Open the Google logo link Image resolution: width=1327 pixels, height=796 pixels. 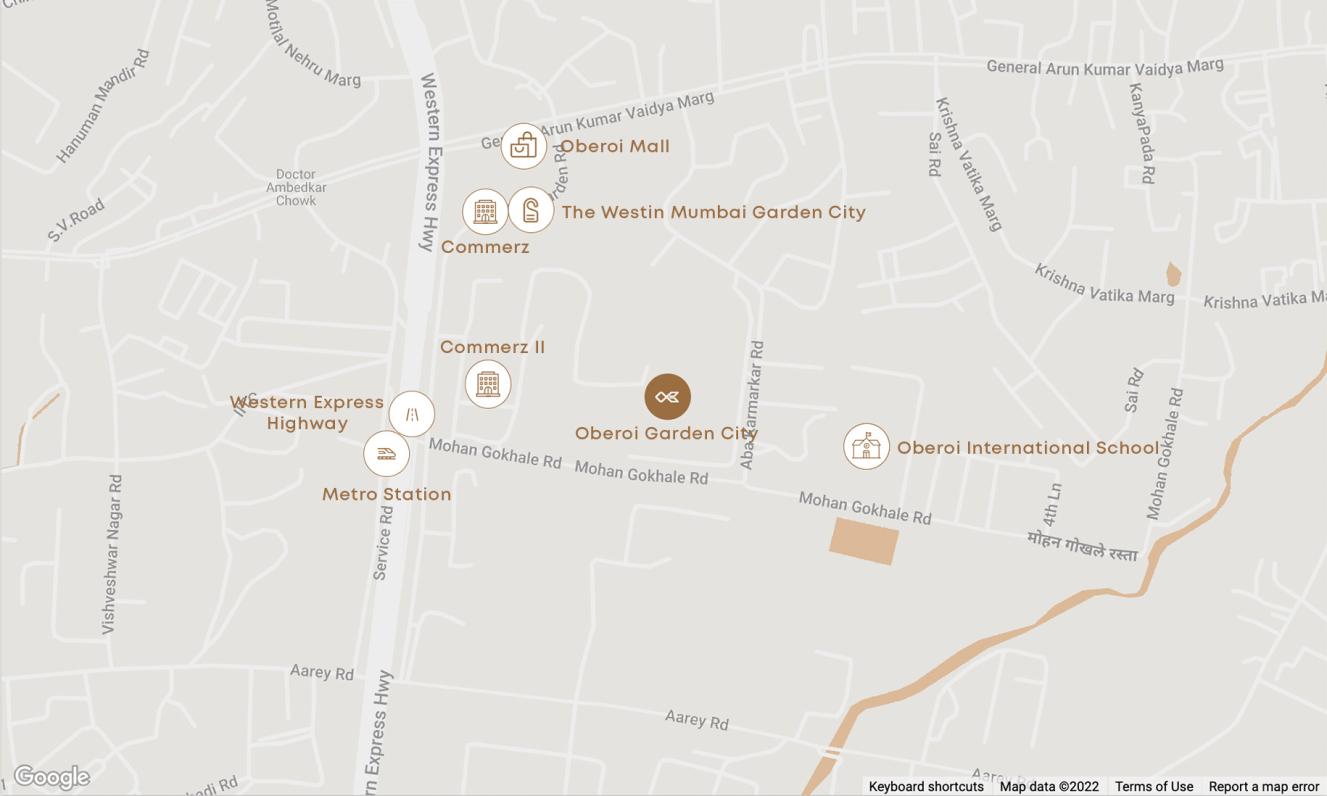coord(52,777)
